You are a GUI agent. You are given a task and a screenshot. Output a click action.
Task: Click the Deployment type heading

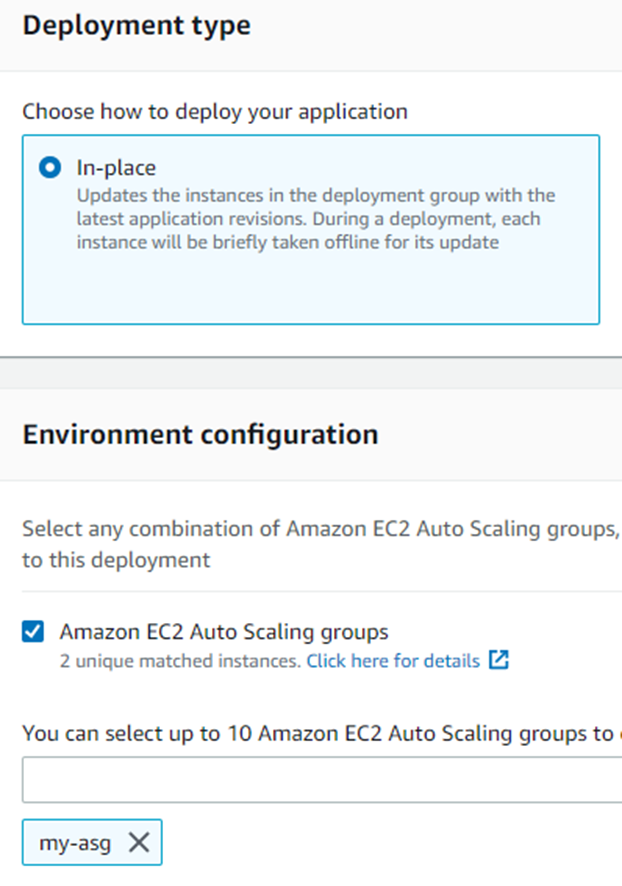pos(137,26)
